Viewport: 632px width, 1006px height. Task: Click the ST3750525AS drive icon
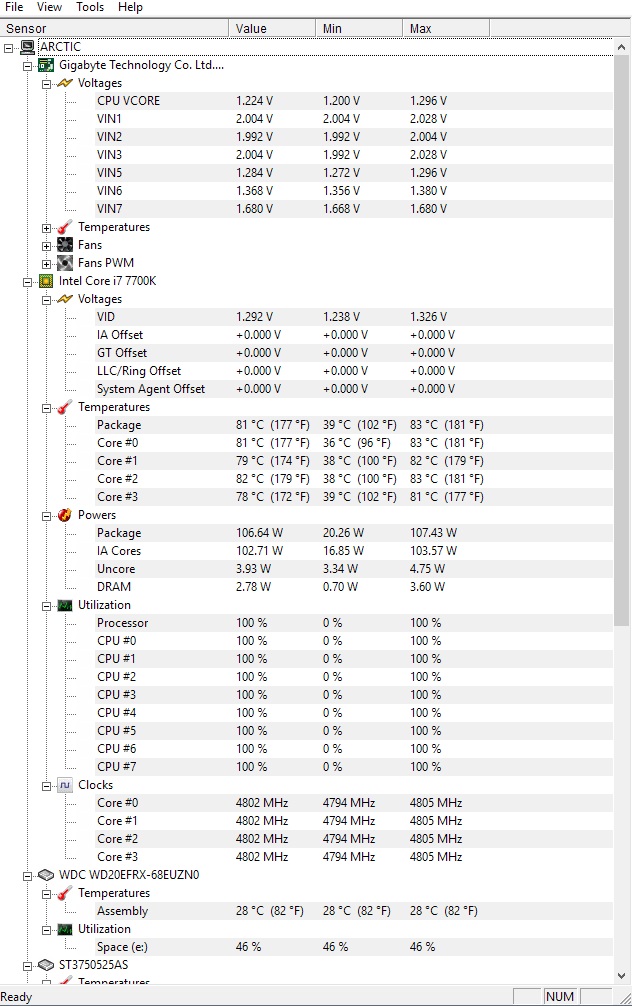pos(46,965)
